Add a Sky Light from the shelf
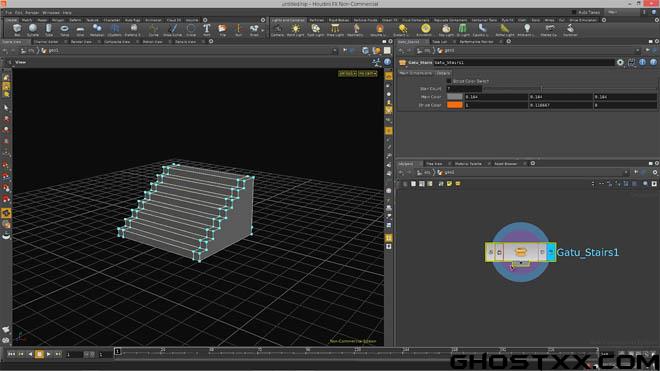 [446, 29]
